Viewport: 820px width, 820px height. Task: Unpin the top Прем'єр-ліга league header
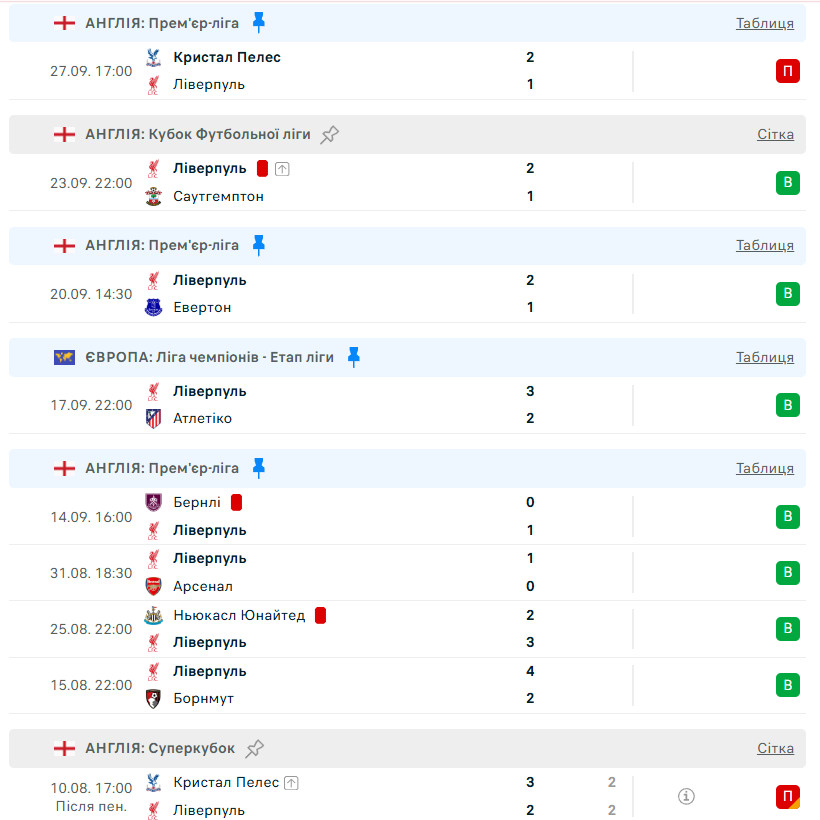pos(259,22)
